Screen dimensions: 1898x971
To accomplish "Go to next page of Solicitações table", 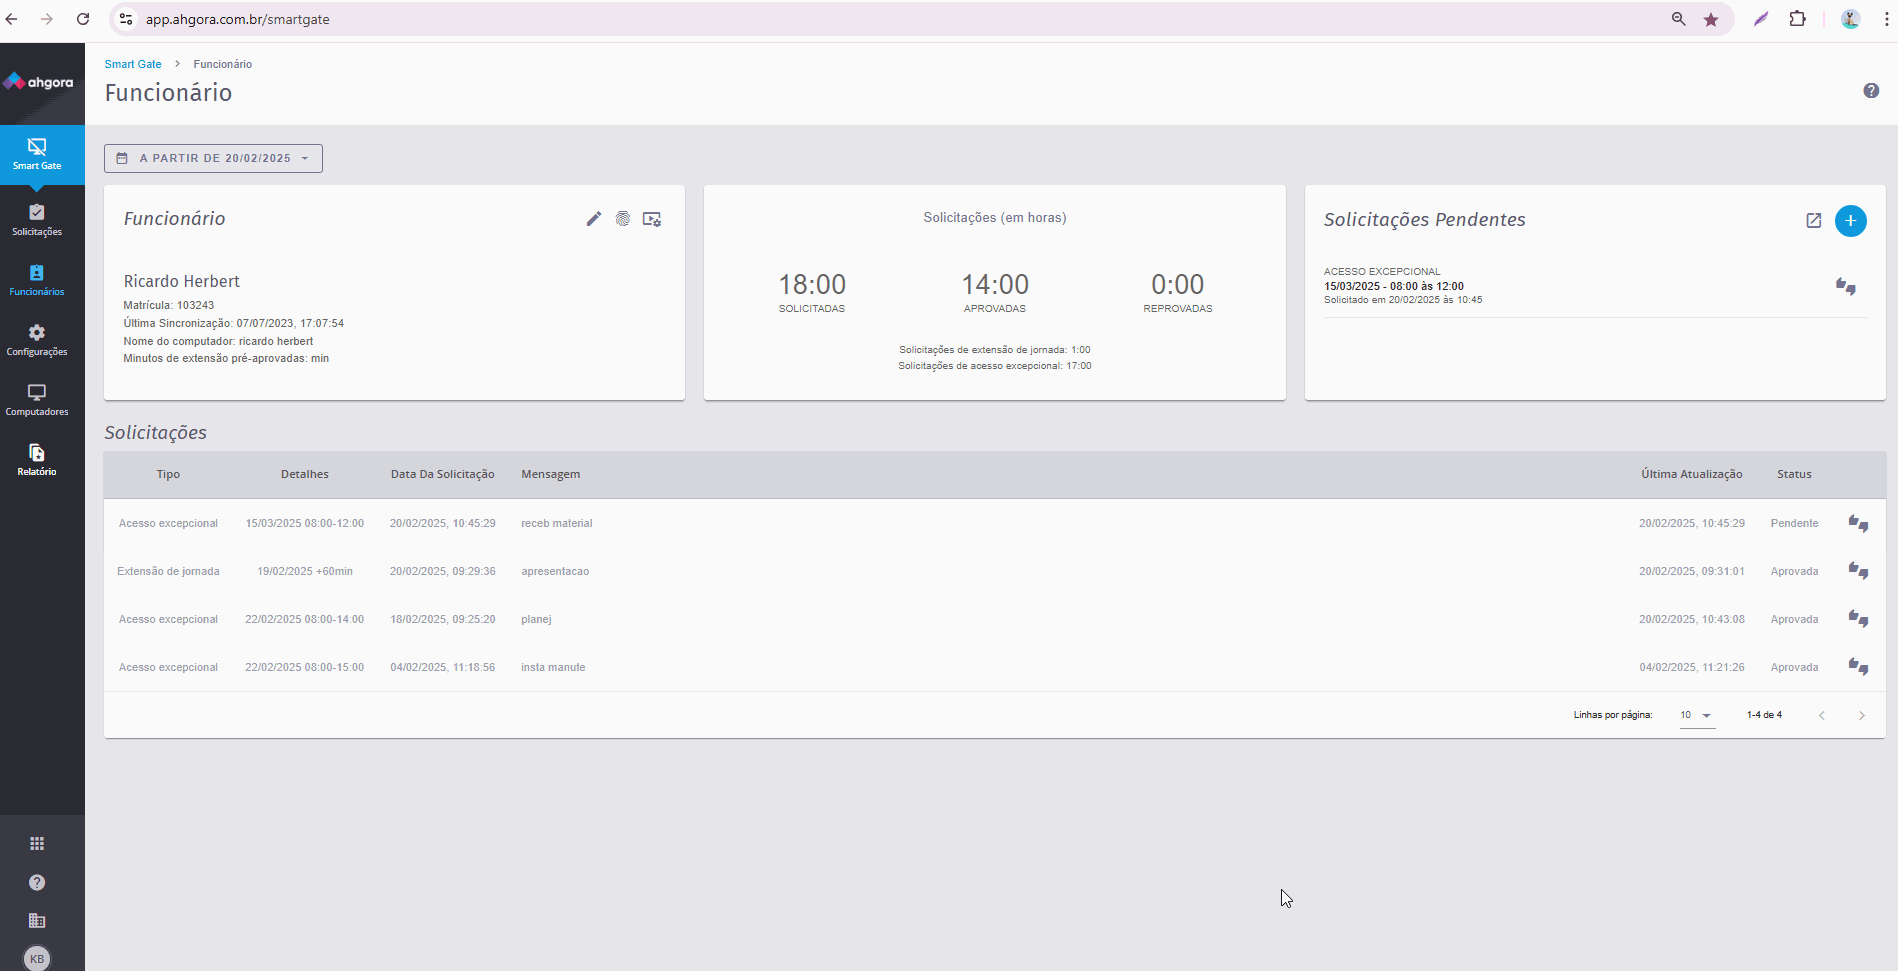I will click(x=1861, y=715).
